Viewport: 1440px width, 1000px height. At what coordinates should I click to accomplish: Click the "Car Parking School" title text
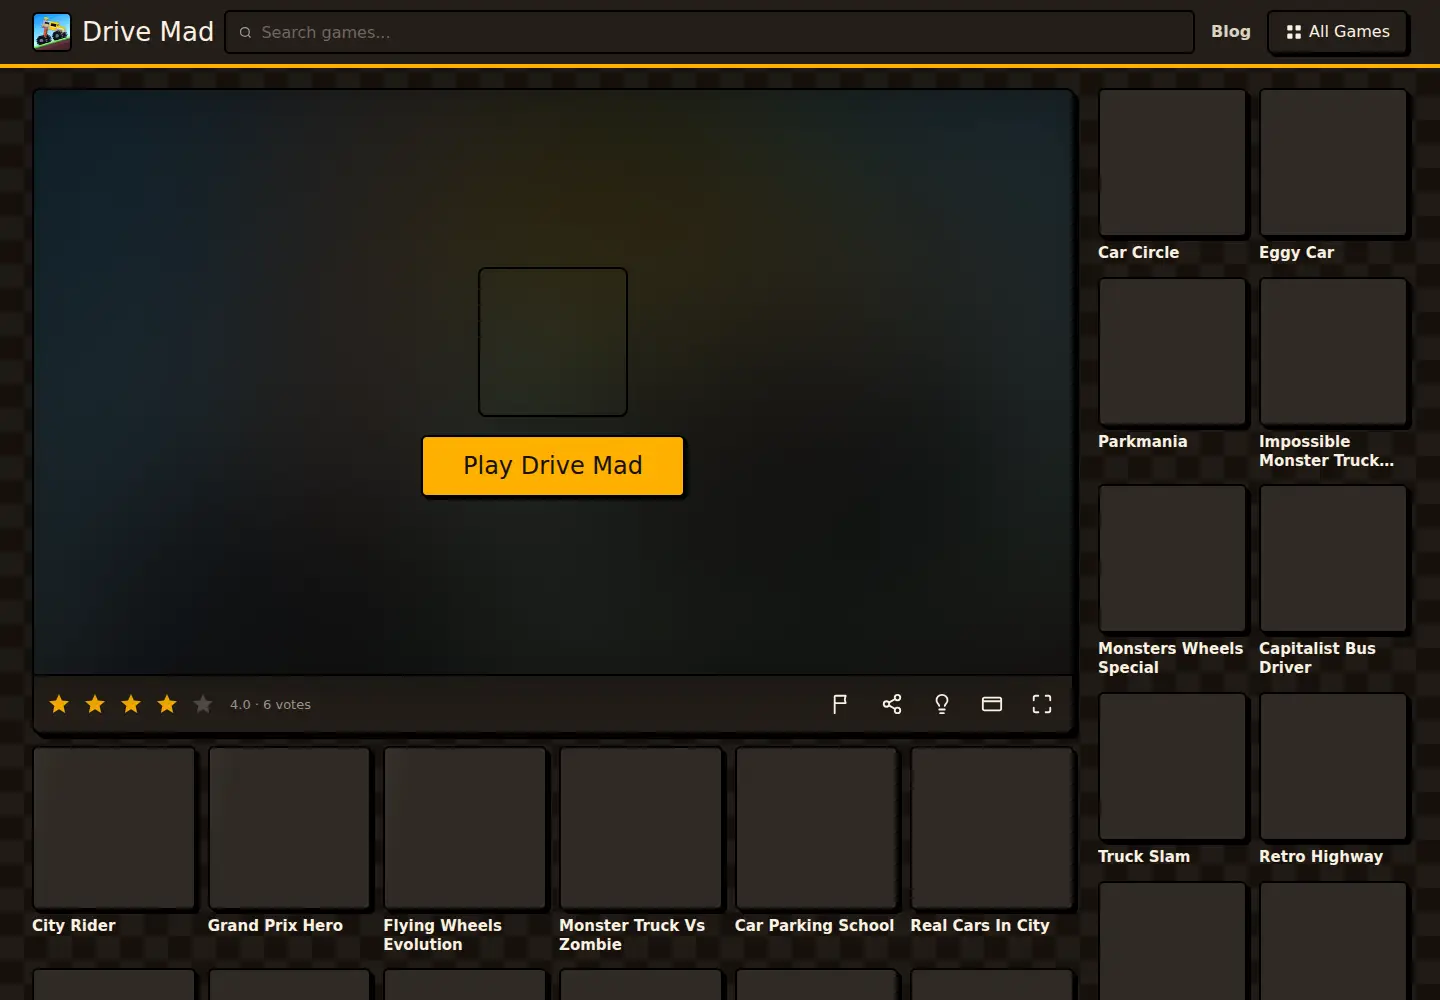[x=814, y=926]
